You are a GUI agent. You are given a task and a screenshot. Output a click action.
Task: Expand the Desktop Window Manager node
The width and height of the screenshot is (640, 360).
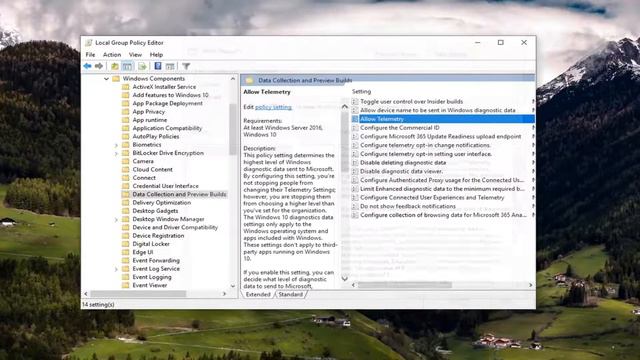[x=116, y=219]
